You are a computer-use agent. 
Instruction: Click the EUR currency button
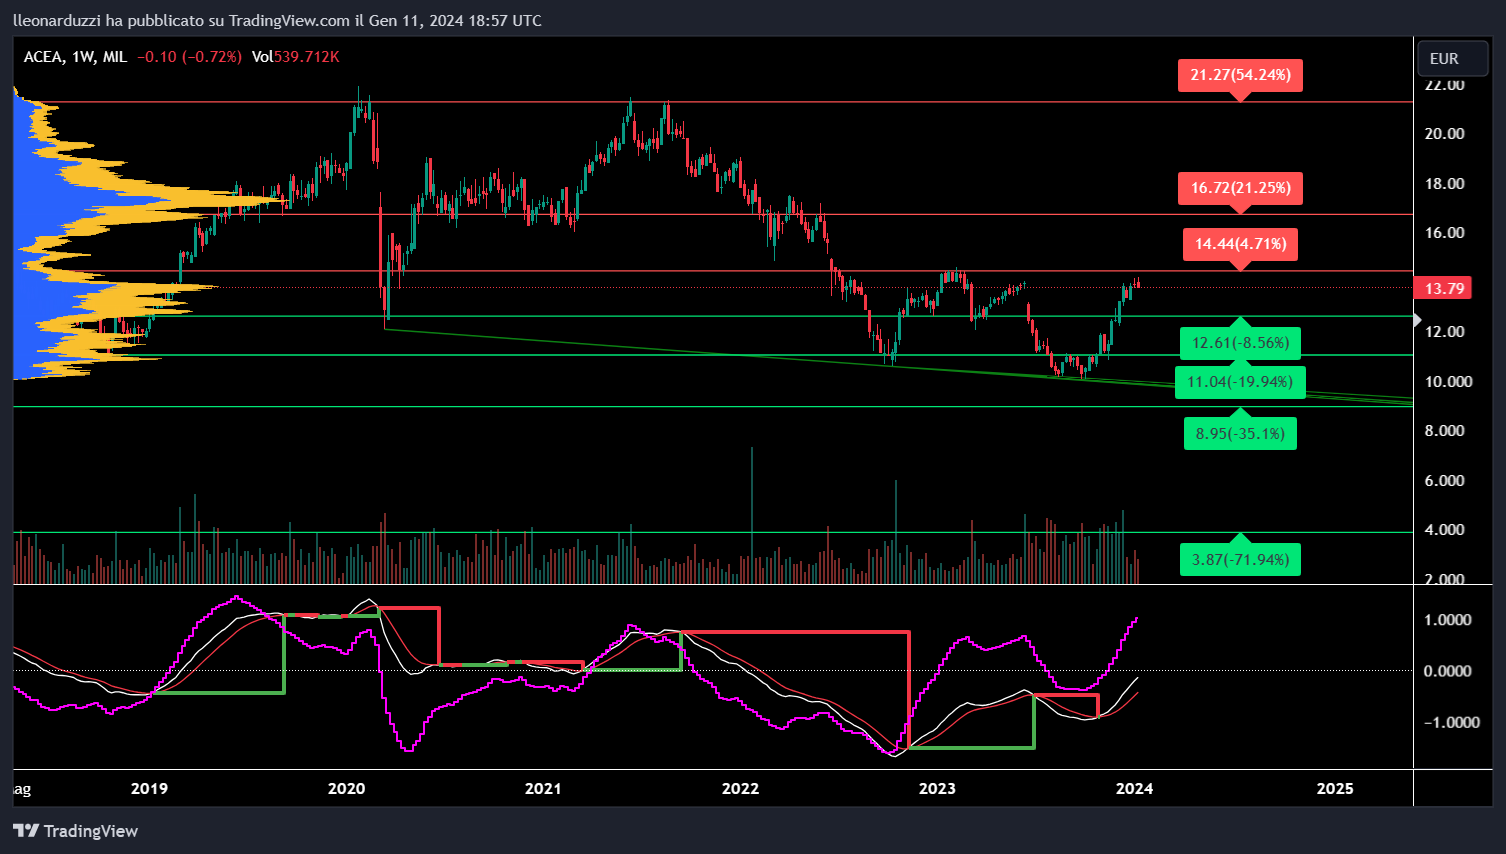tap(1453, 58)
